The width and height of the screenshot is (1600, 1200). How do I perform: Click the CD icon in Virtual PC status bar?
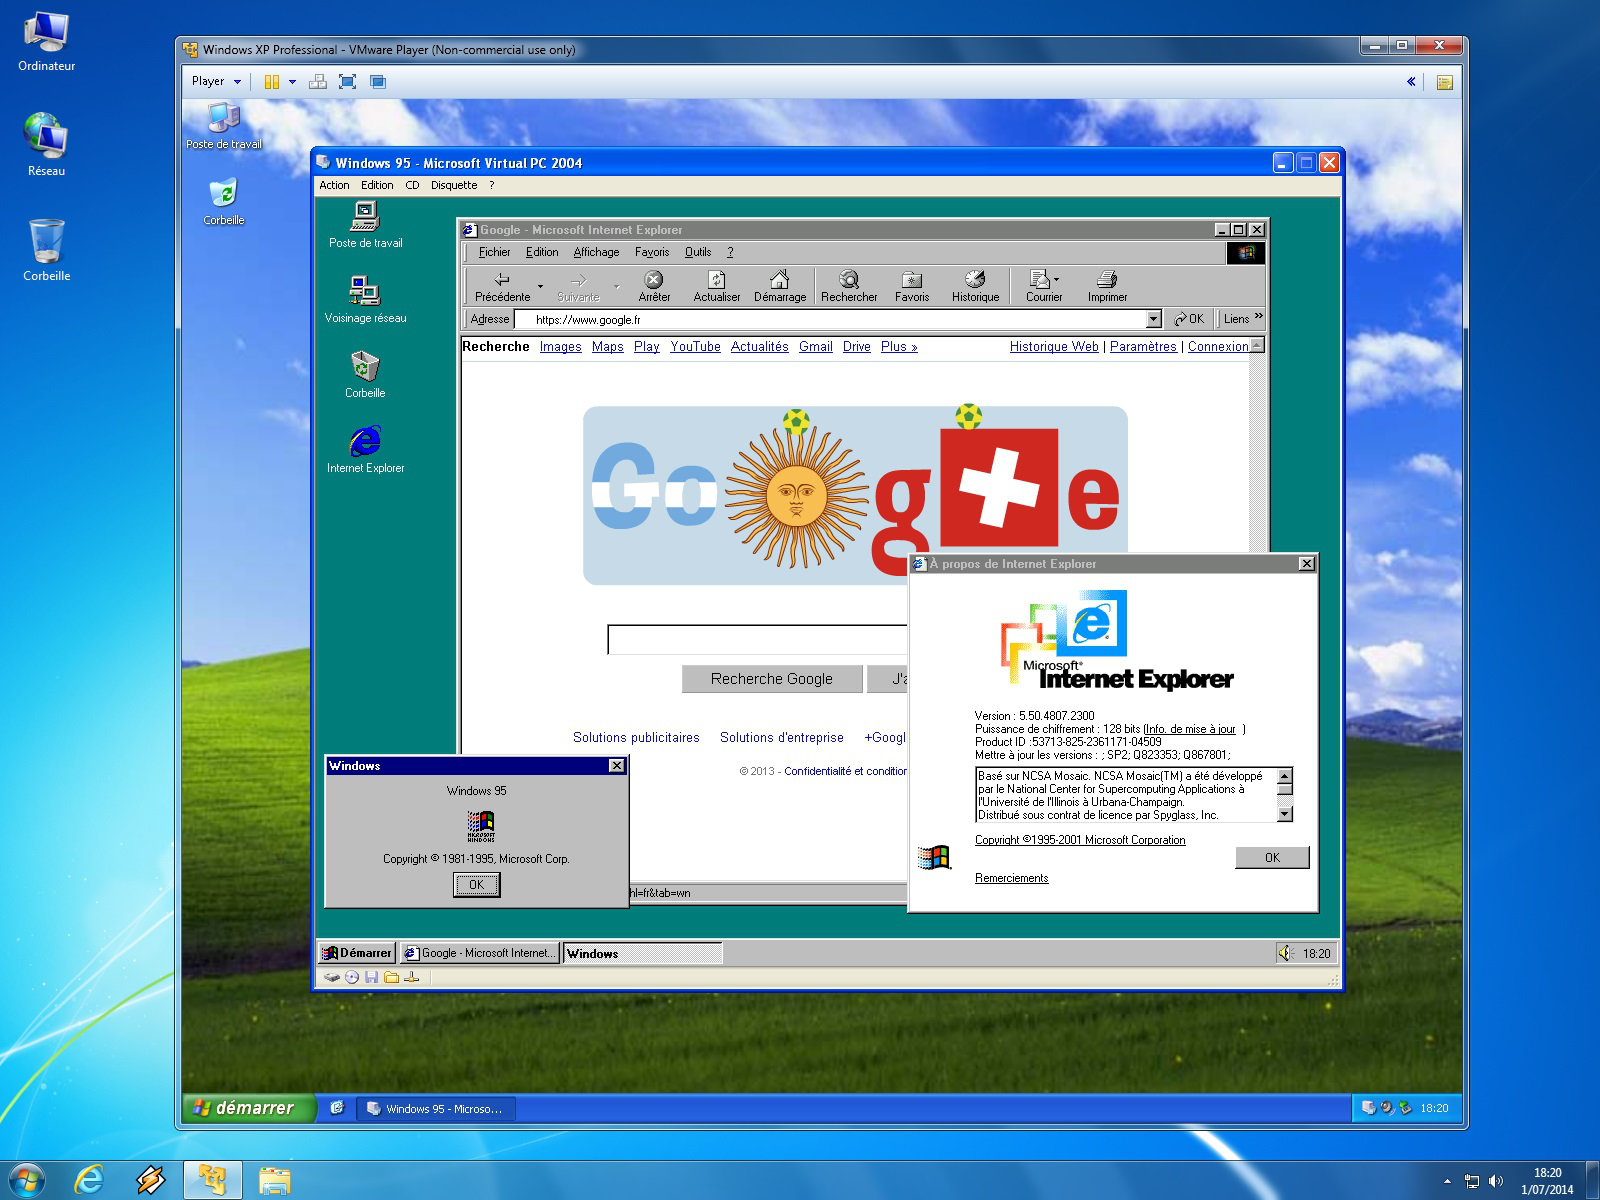coord(352,977)
